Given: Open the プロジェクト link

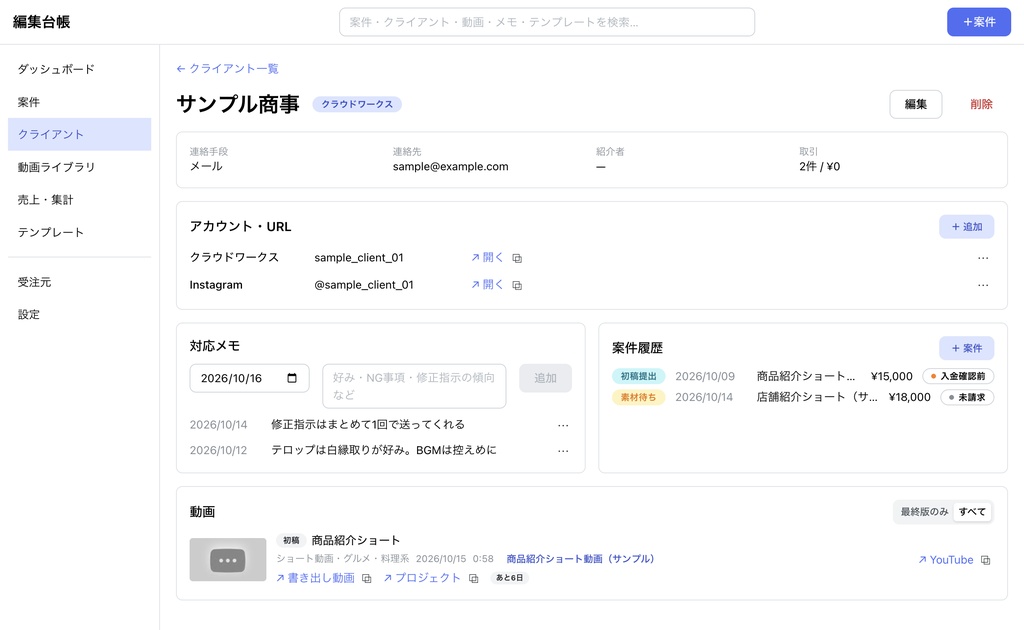Looking at the screenshot, I should point(422,578).
